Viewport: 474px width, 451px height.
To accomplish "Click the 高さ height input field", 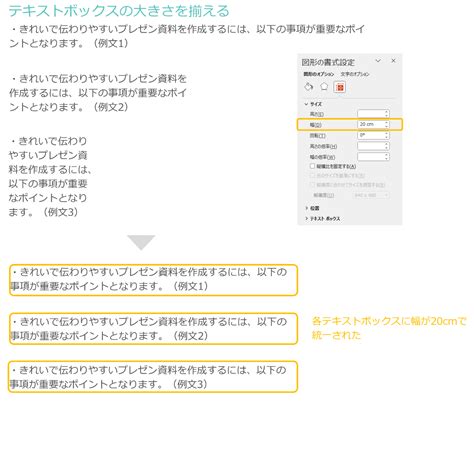I will [371, 114].
